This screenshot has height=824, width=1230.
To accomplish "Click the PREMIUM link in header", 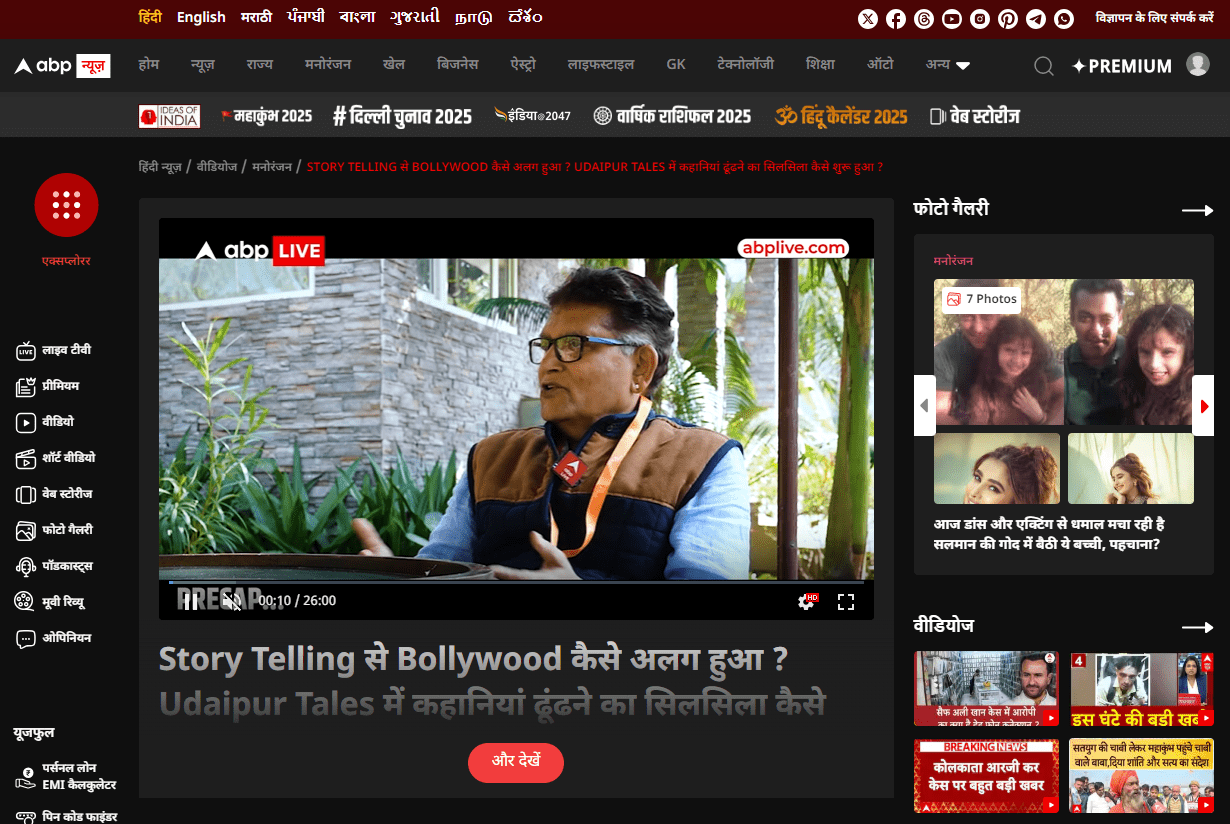I will click(x=1122, y=66).
